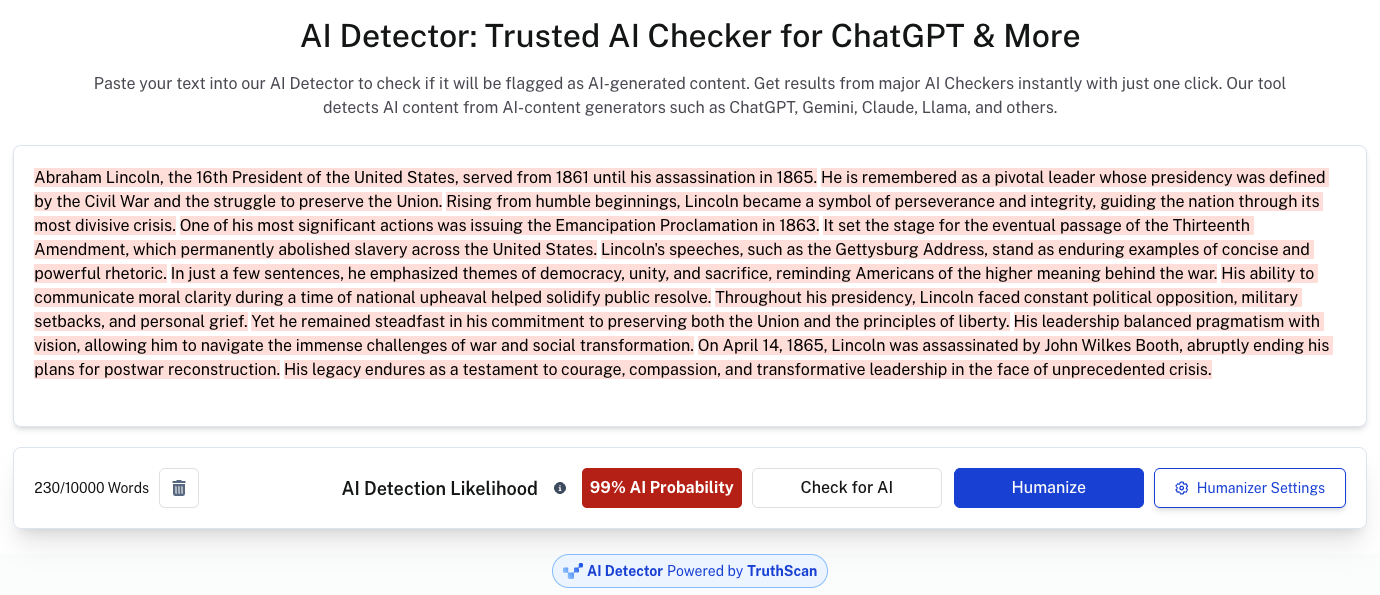Click the trash icon to clear text
The image size is (1380, 595).
[179, 488]
